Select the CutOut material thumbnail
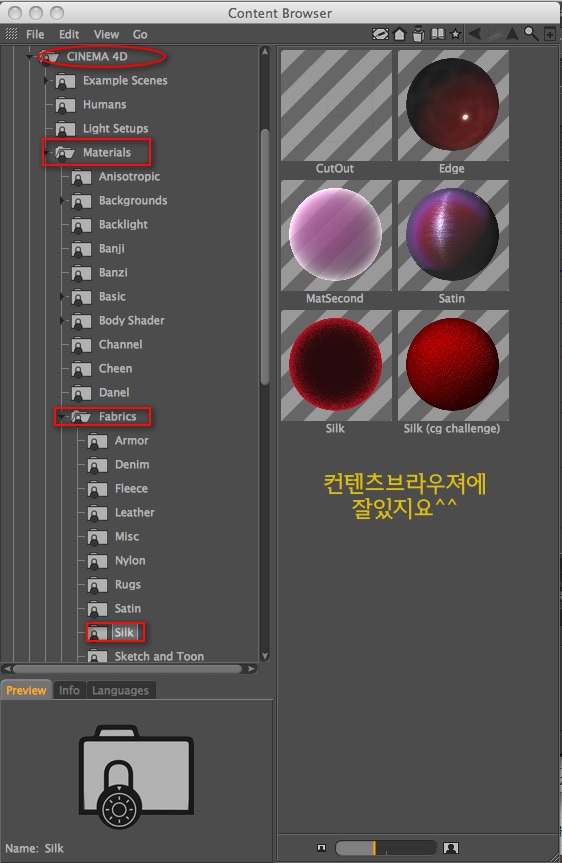Image resolution: width=562 pixels, height=863 pixels. pyautogui.click(x=336, y=106)
